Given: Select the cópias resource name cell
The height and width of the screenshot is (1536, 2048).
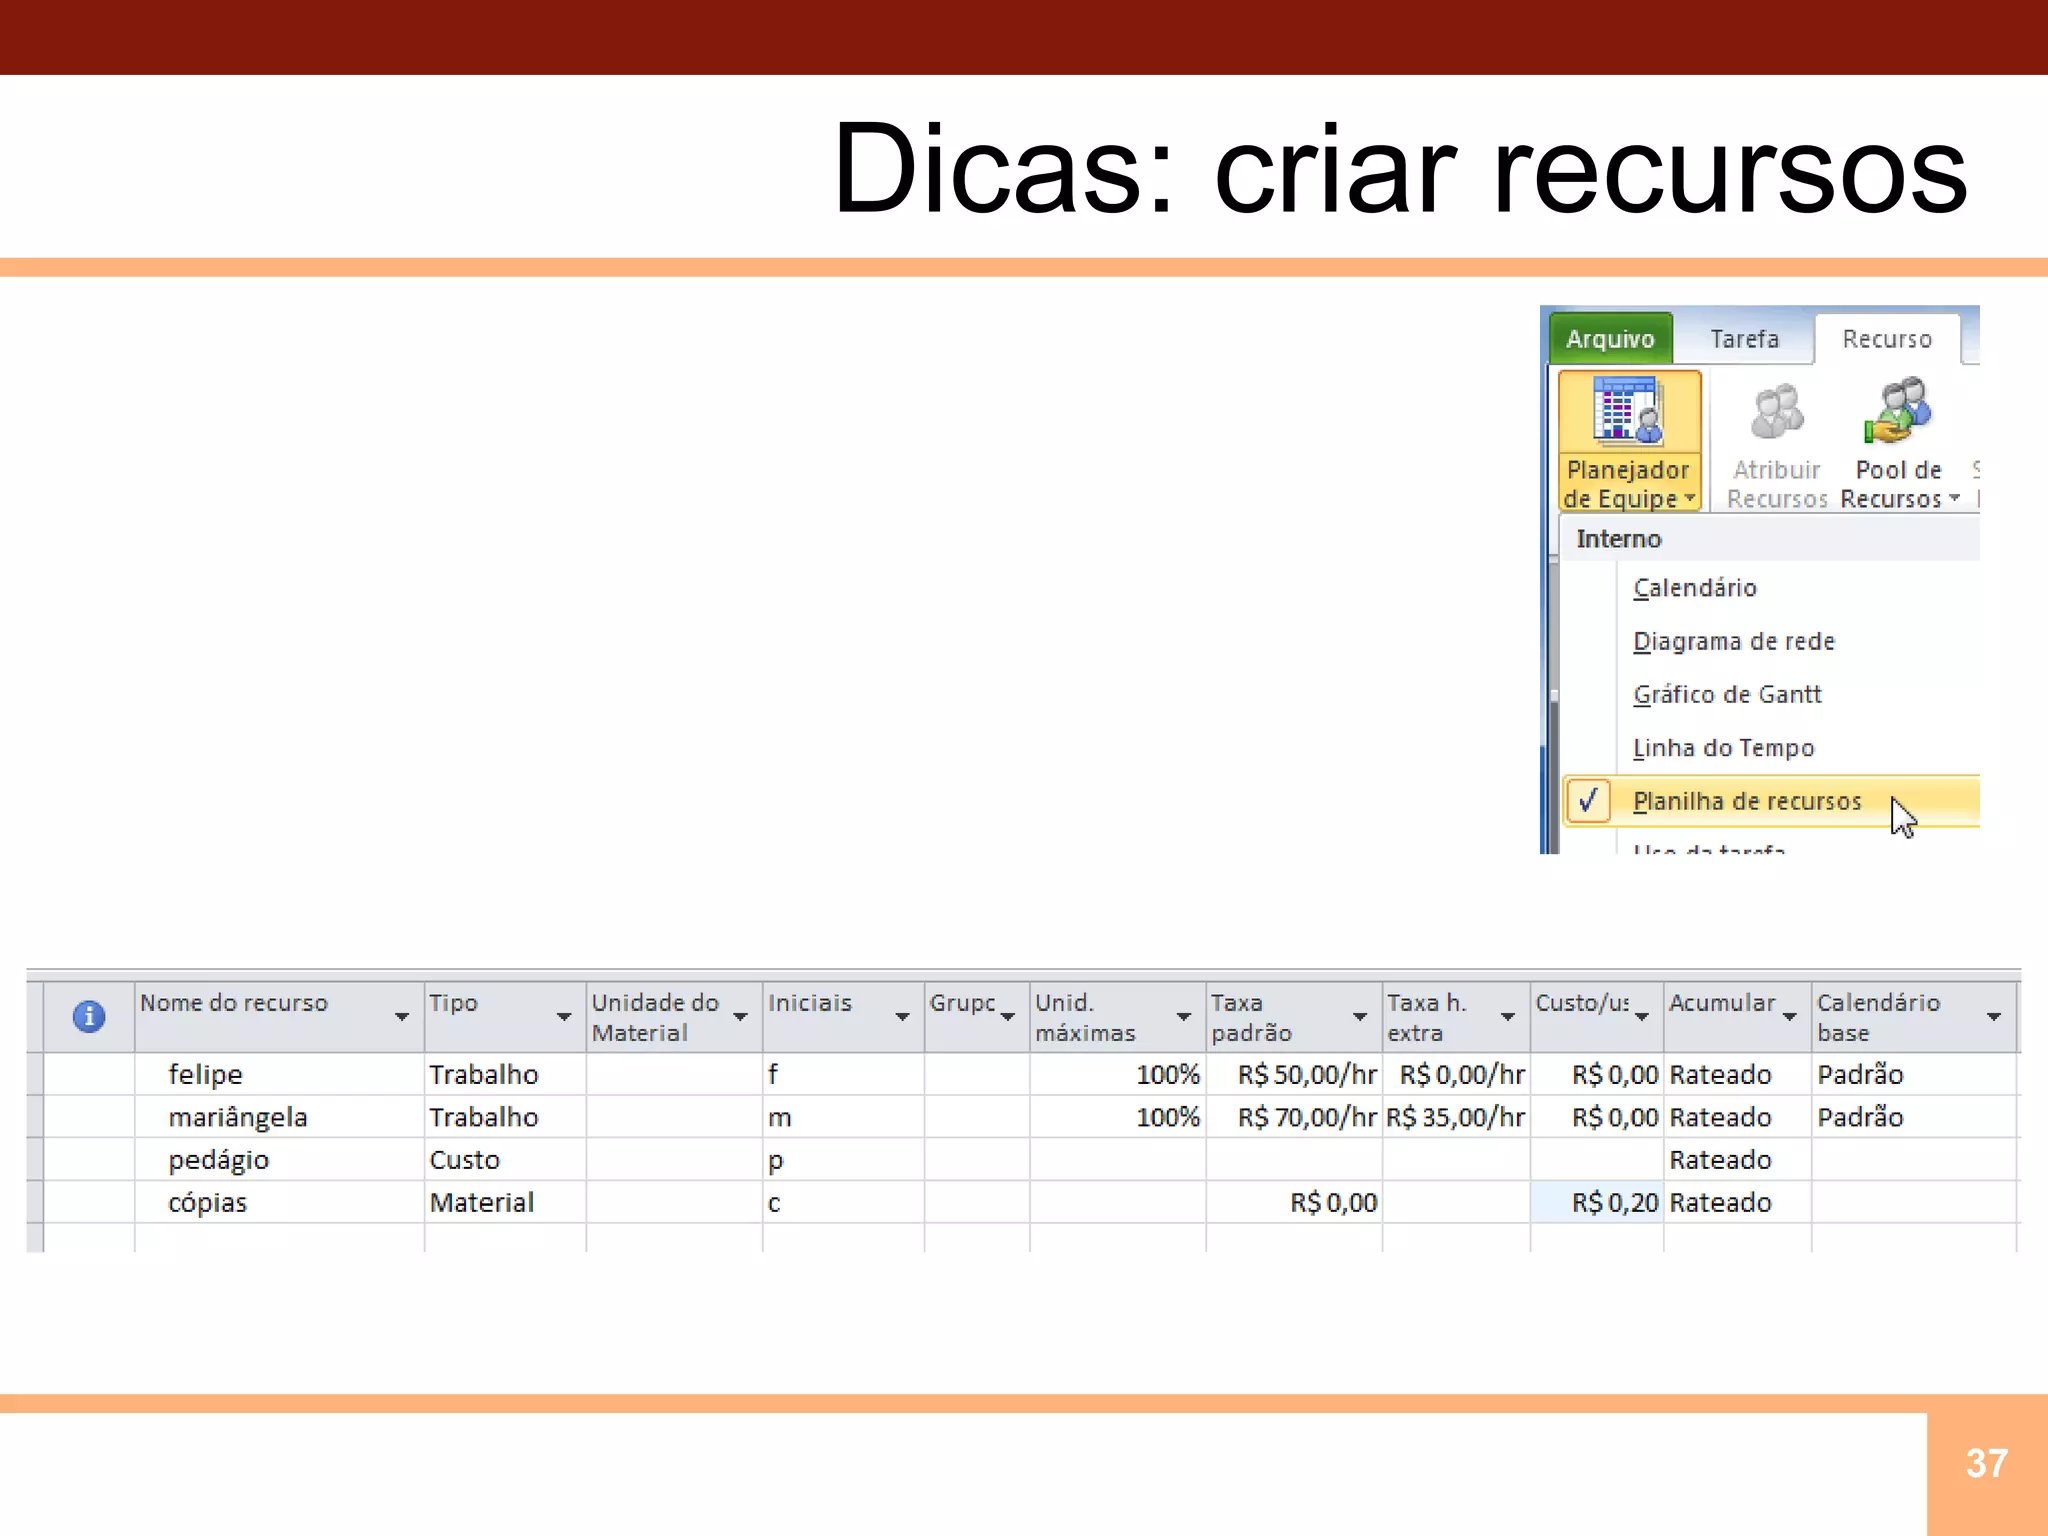Looking at the screenshot, I should pyautogui.click(x=280, y=1202).
